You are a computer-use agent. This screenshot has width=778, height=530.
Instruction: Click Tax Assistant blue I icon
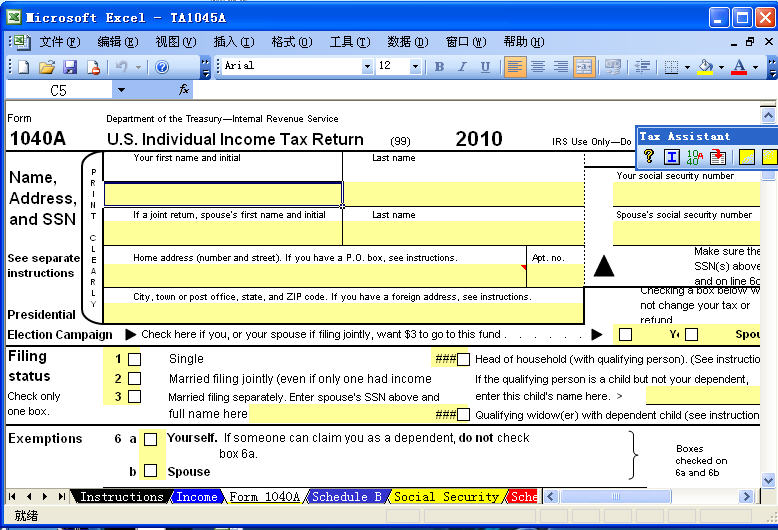click(672, 157)
